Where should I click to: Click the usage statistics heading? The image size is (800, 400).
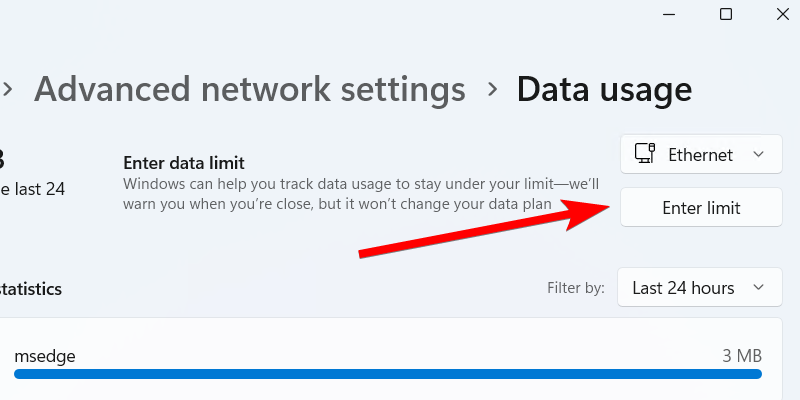tap(30, 289)
